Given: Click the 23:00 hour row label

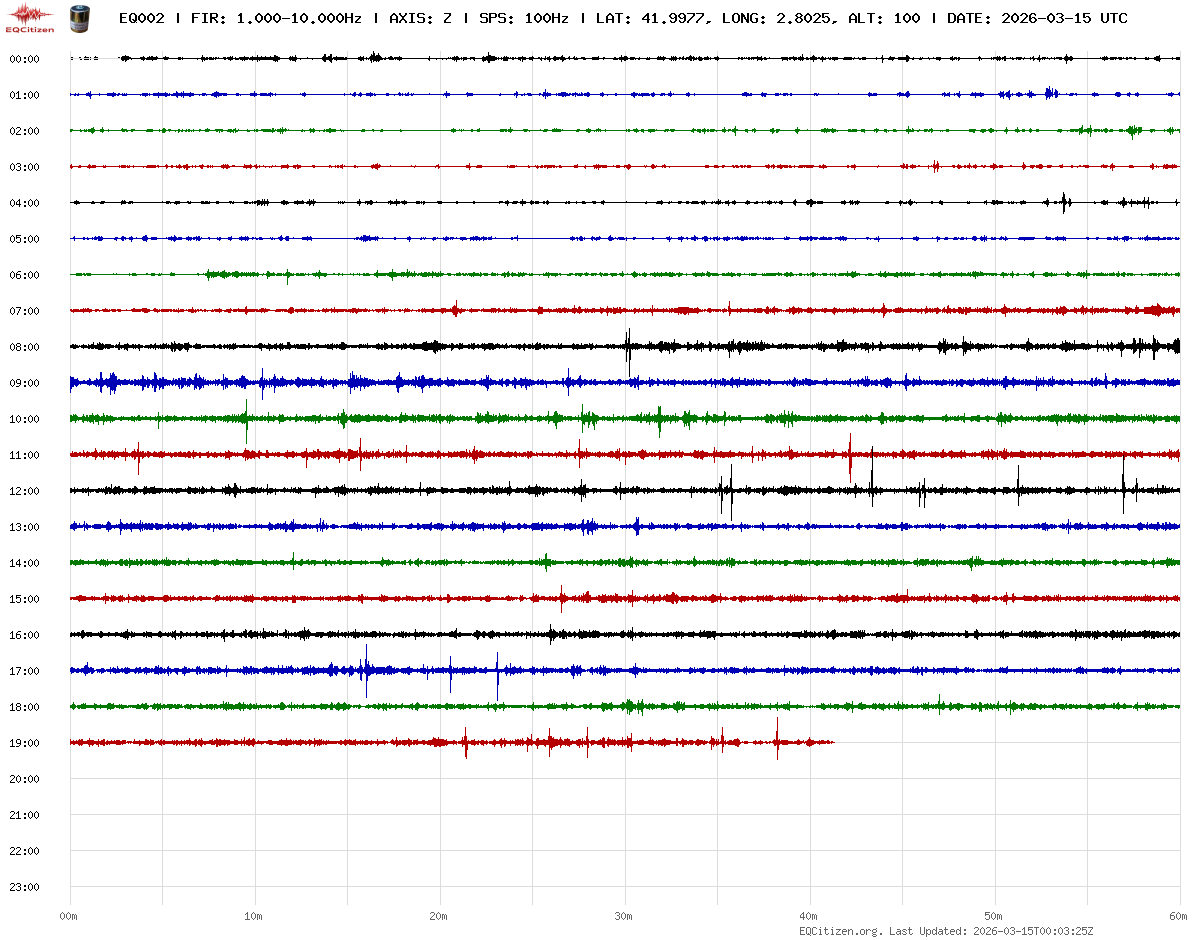Looking at the screenshot, I should (x=24, y=887).
